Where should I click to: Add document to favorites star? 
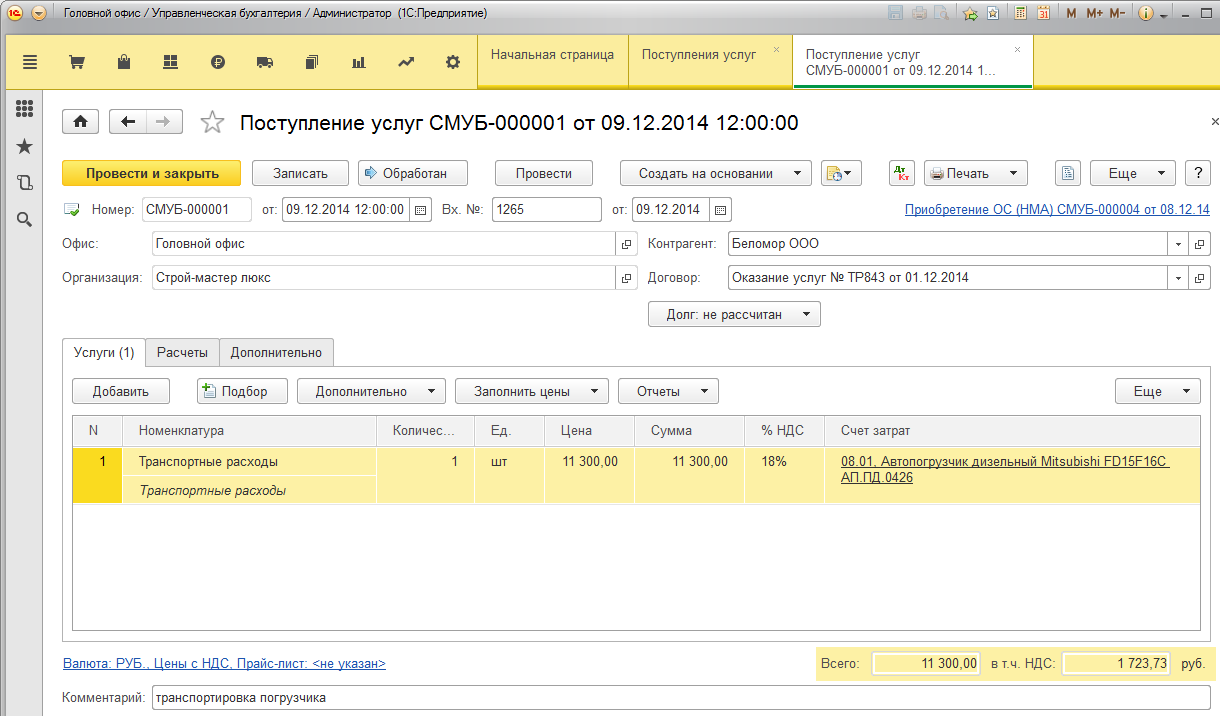[212, 122]
